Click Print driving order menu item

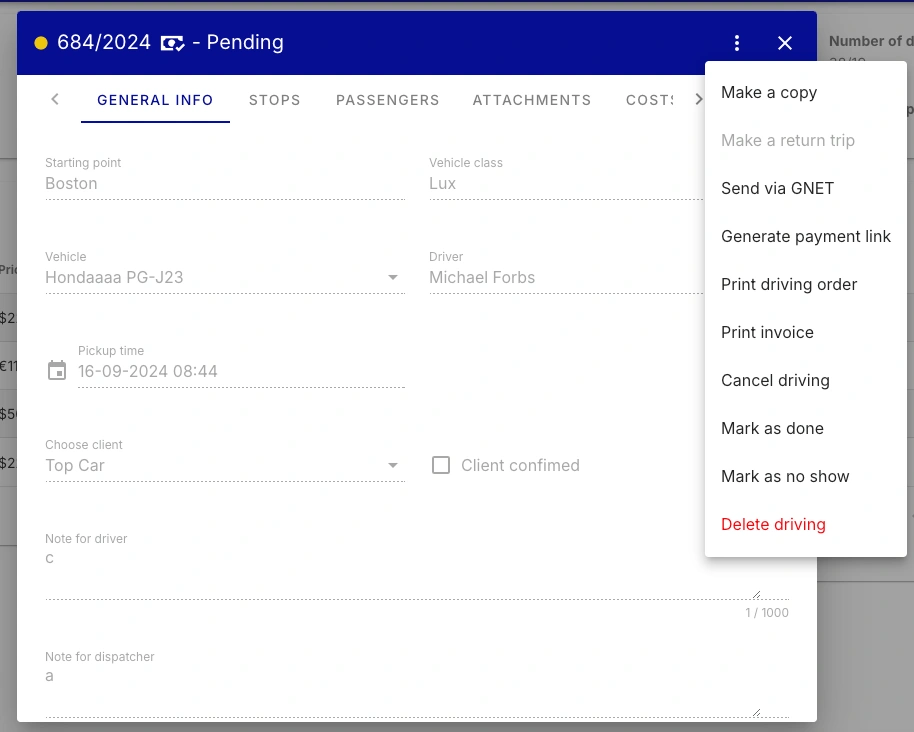tap(789, 284)
